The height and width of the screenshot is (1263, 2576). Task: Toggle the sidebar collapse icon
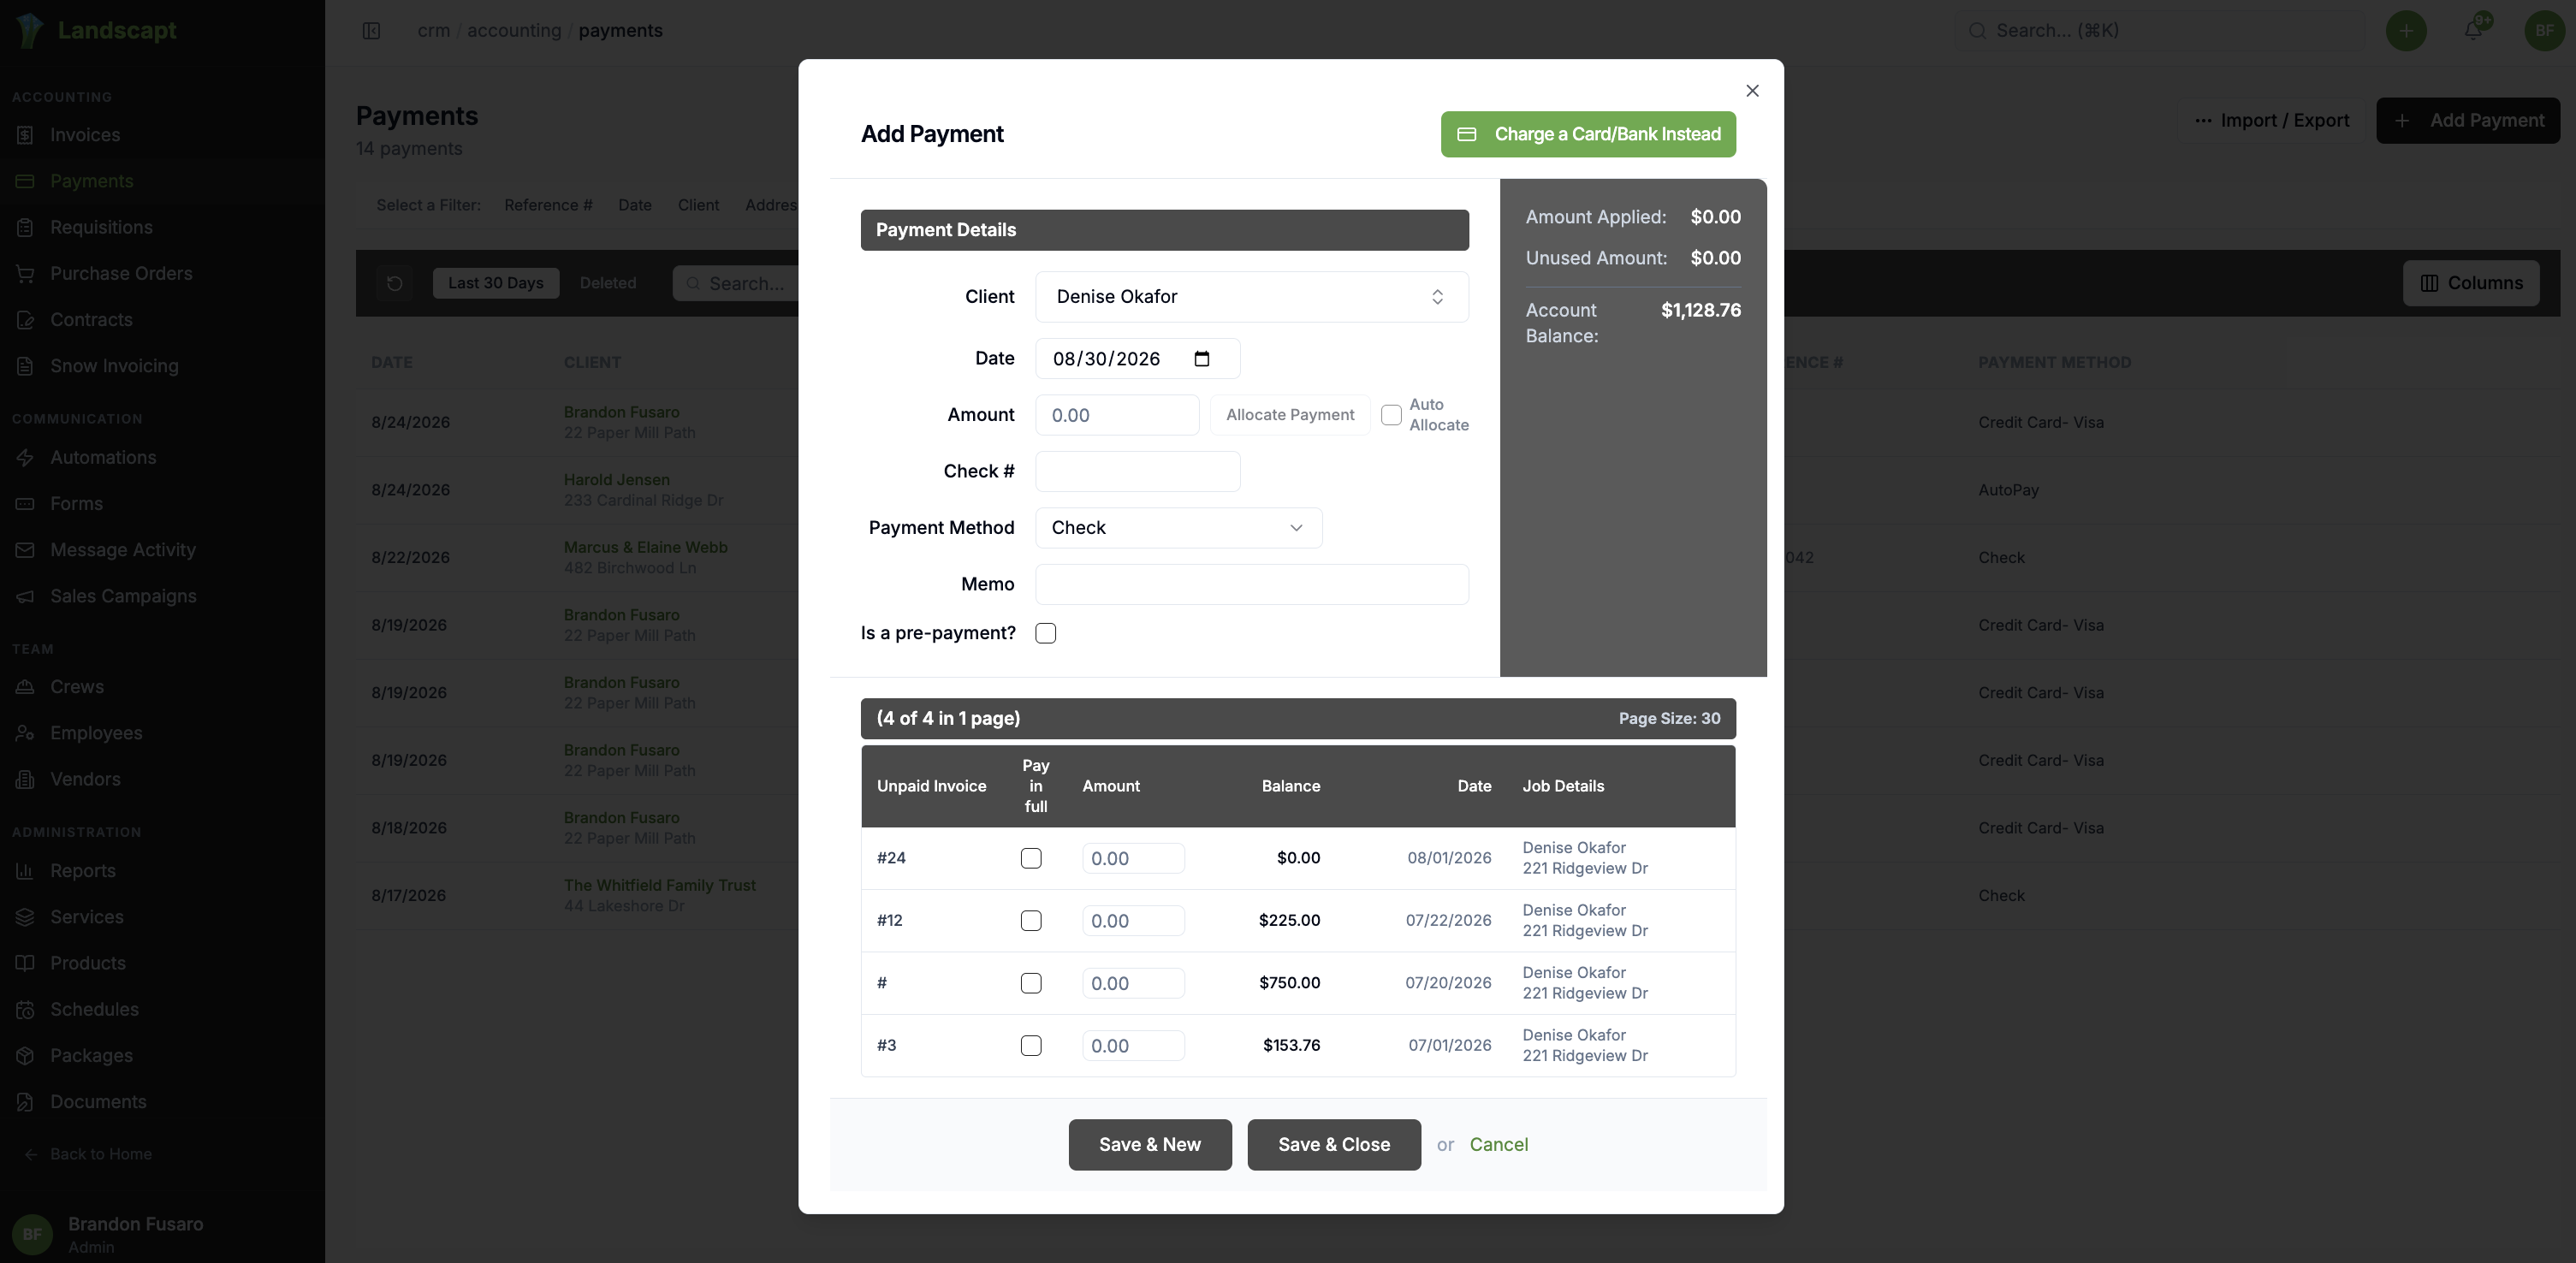point(371,31)
